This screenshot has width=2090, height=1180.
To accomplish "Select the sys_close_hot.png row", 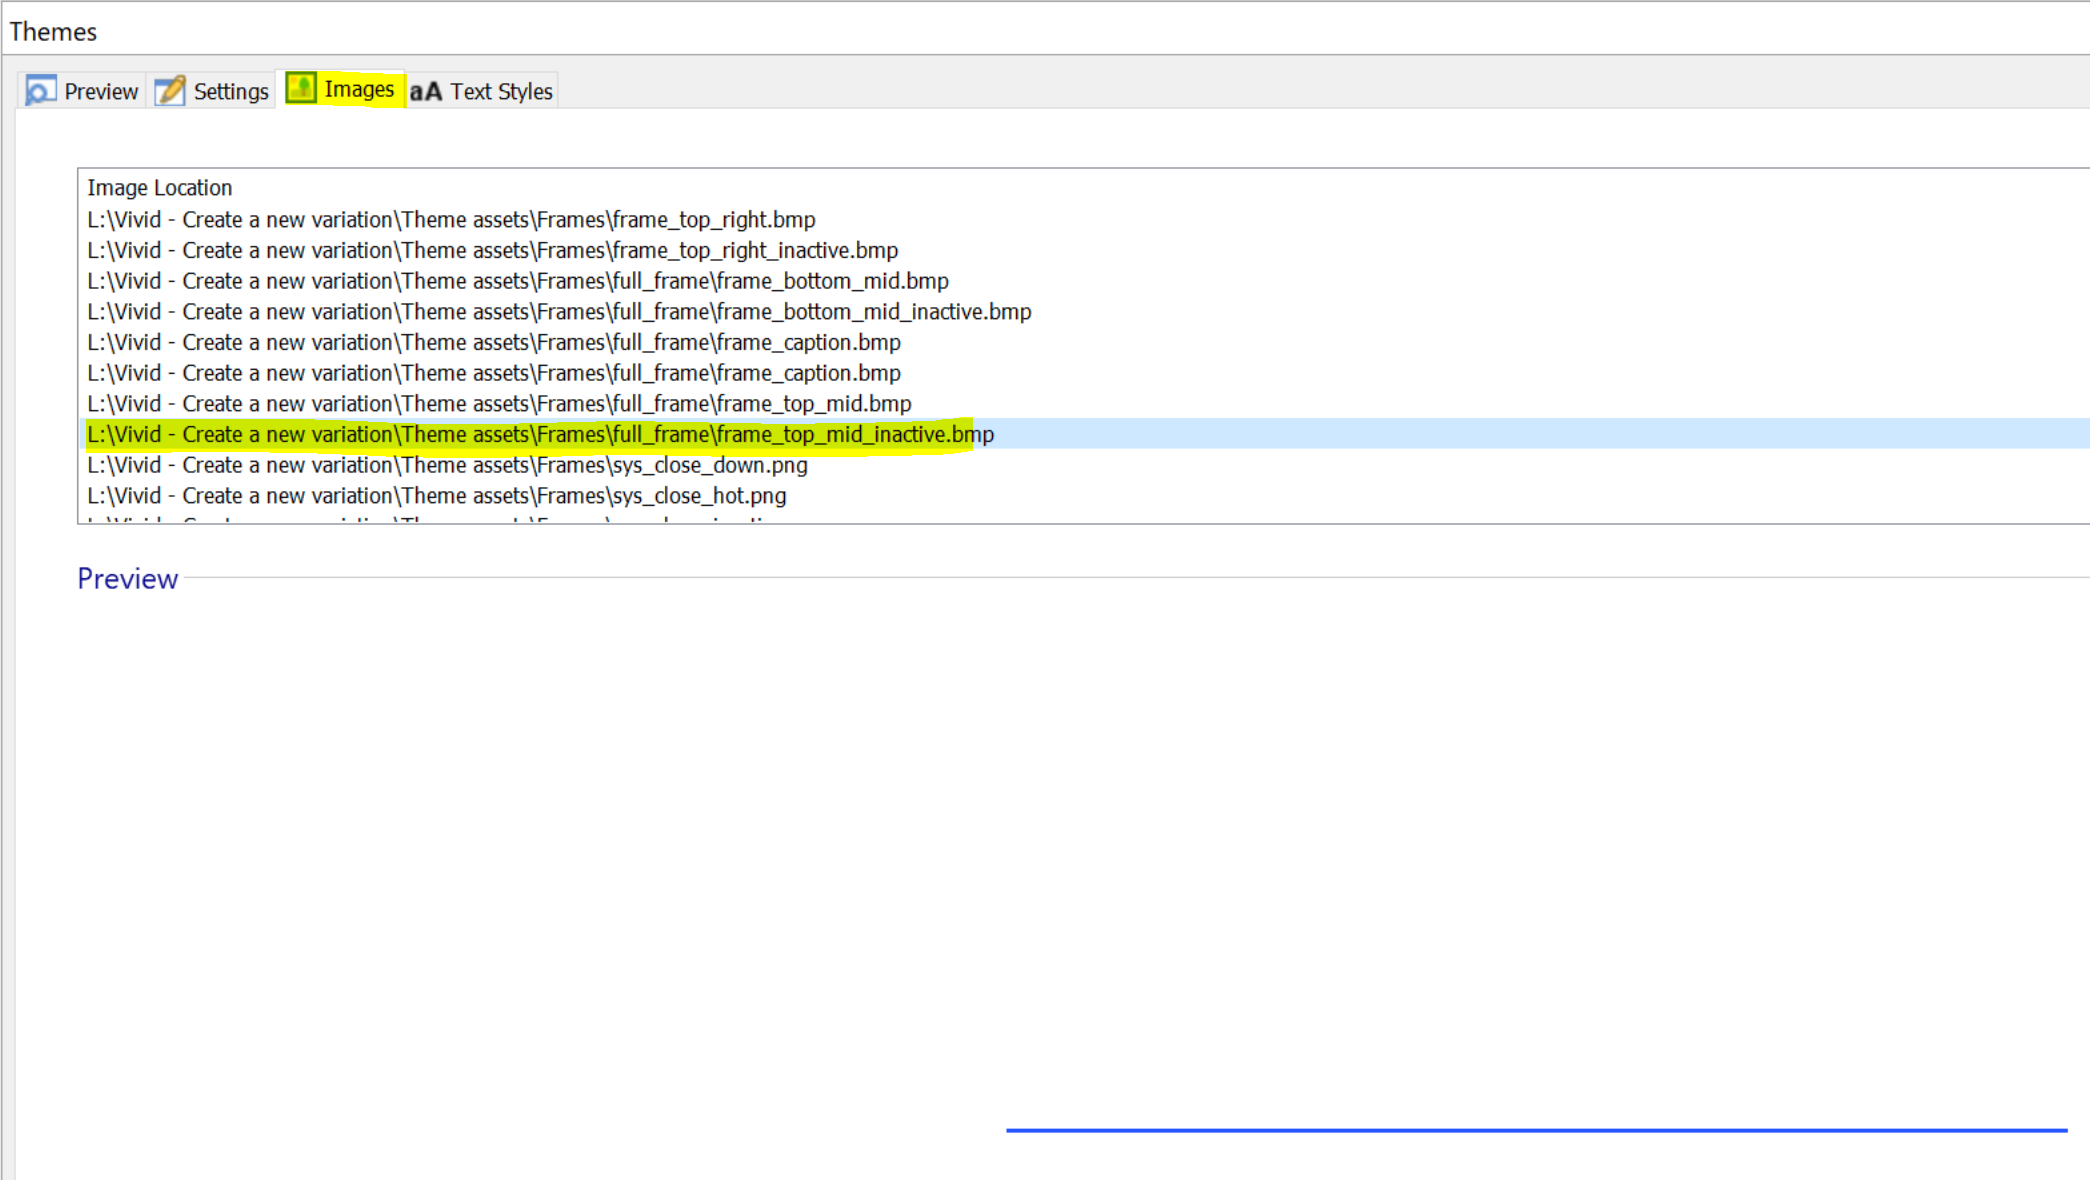I will [x=1084, y=496].
